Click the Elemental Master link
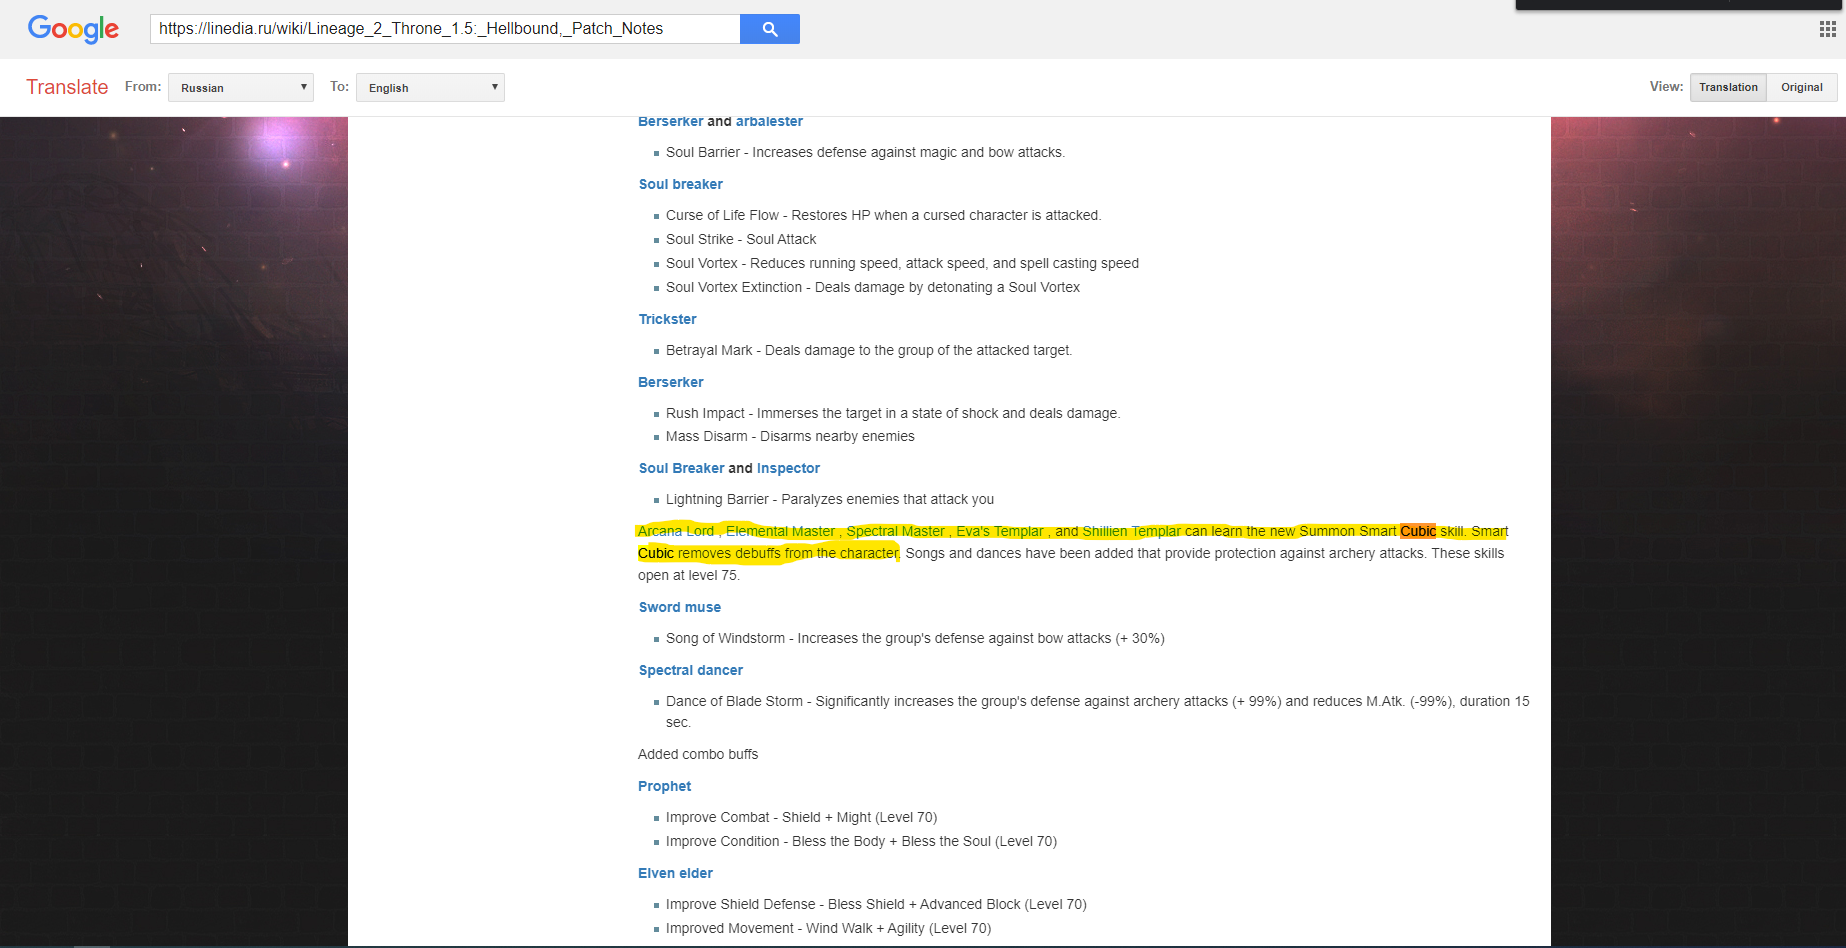Image resolution: width=1846 pixels, height=948 pixels. pyautogui.click(x=780, y=531)
